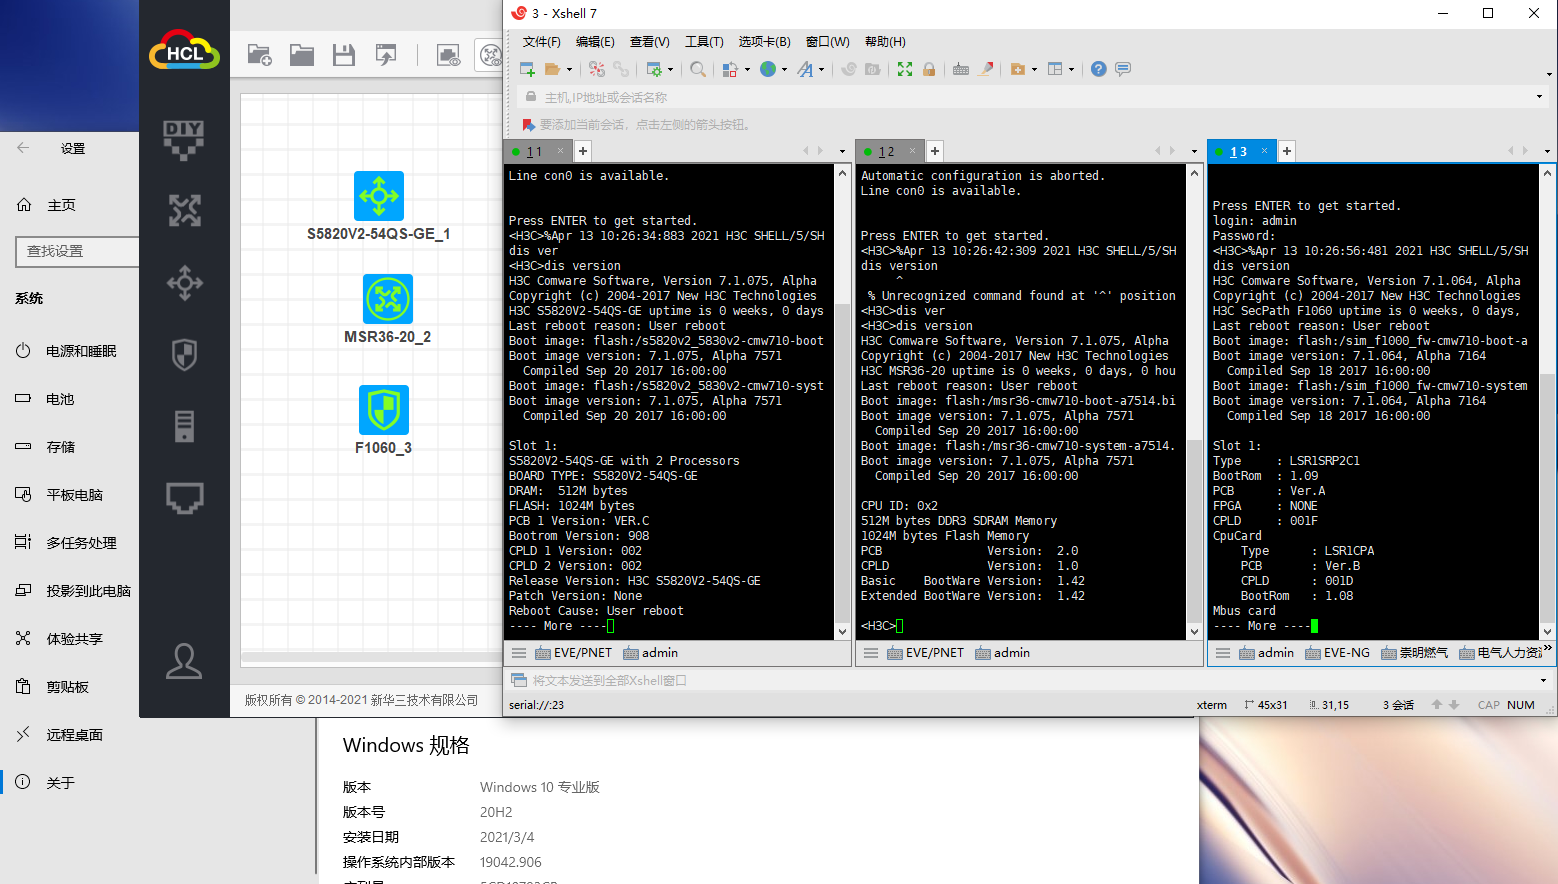1558x884 pixels.
Task: Toggle Xshell full screen mode icon
Action: [x=905, y=69]
